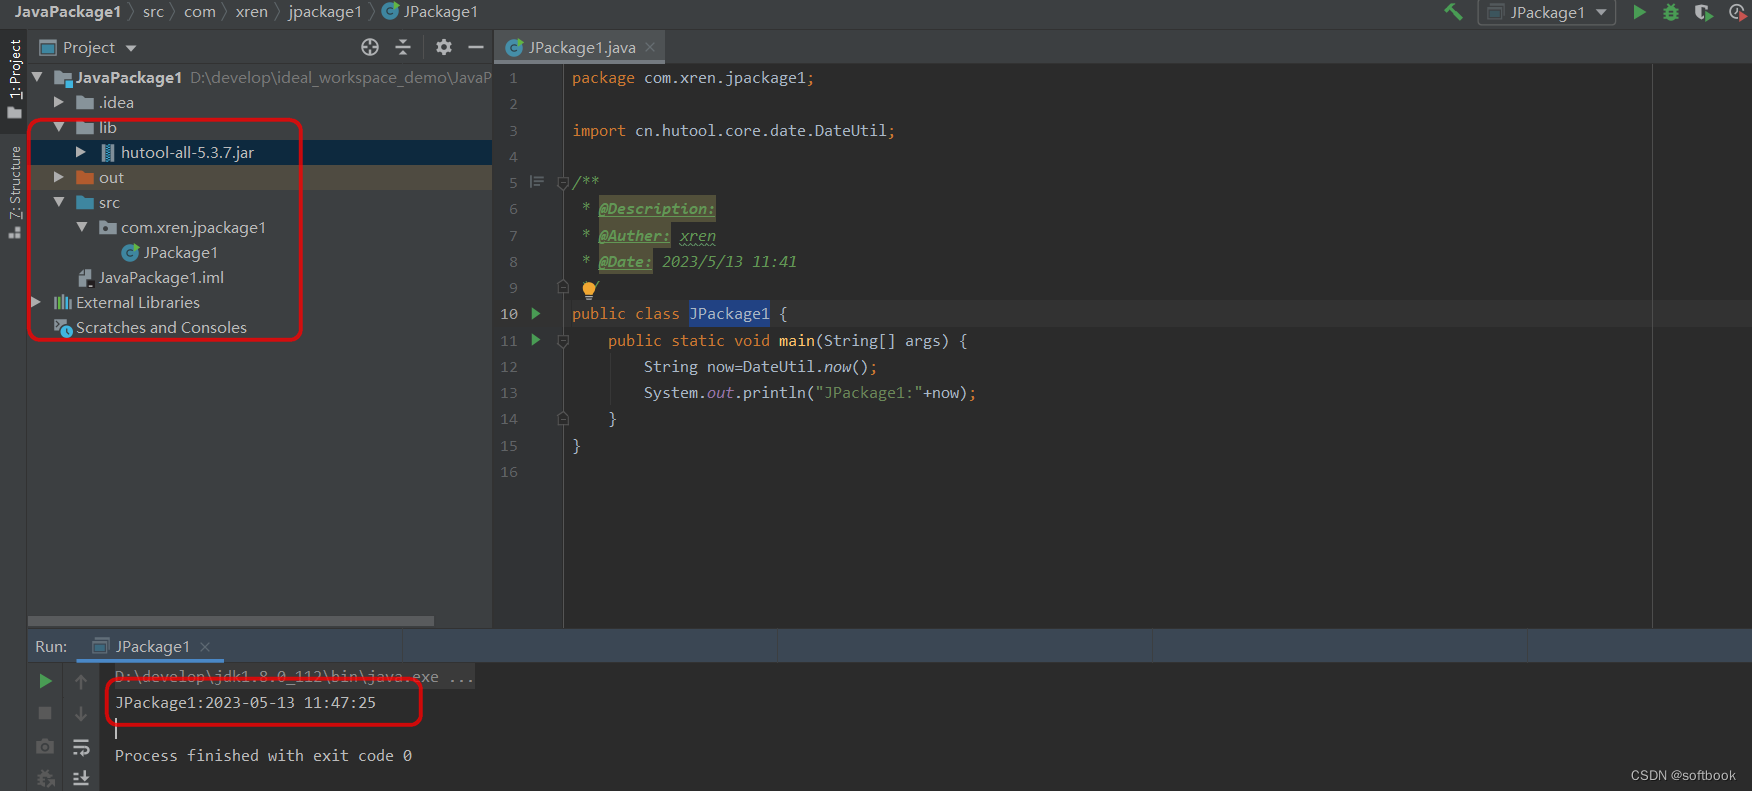This screenshot has width=1752, height=791.
Task: Click the Build Project hammer icon
Action: coord(1453,12)
